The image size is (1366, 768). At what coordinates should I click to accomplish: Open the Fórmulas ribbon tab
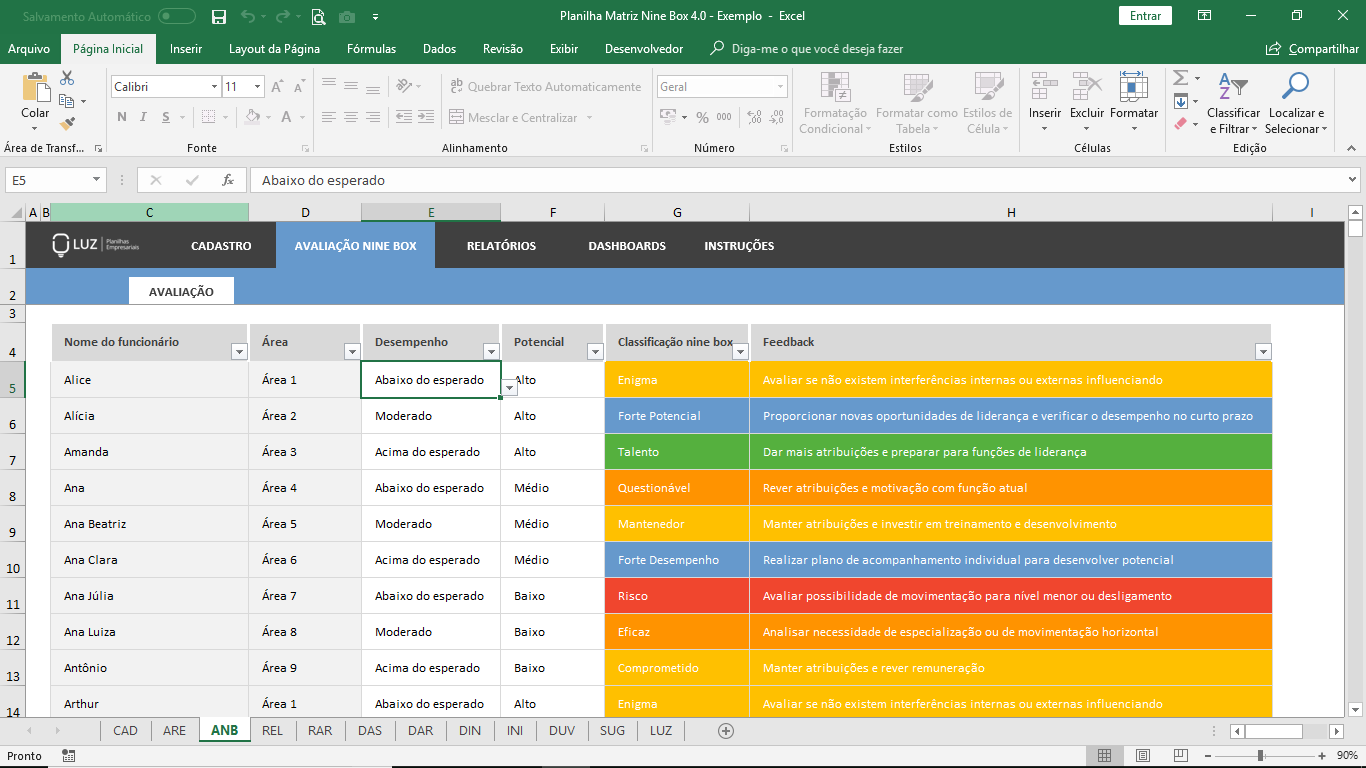pos(371,49)
